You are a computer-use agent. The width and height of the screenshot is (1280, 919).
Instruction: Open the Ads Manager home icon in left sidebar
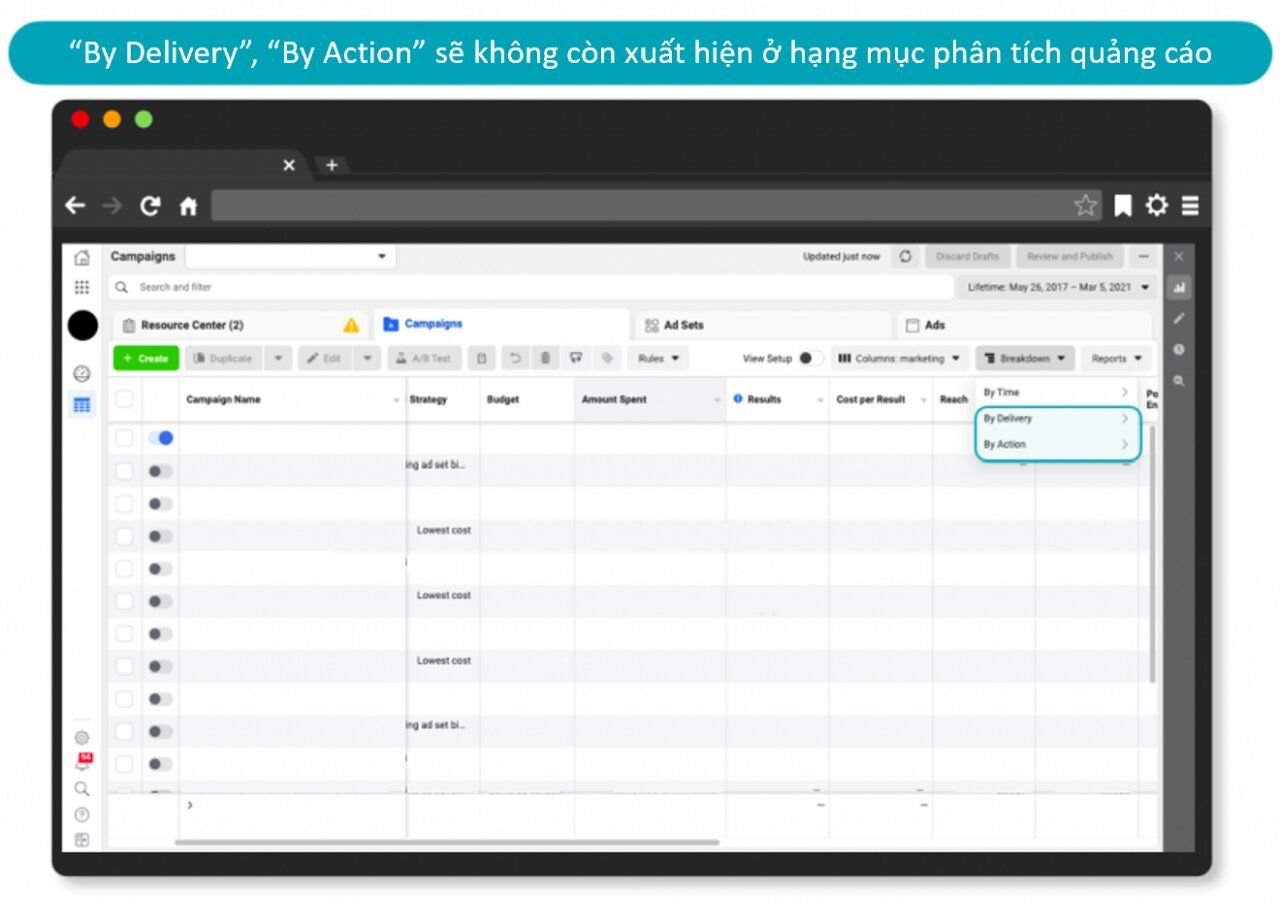click(82, 257)
